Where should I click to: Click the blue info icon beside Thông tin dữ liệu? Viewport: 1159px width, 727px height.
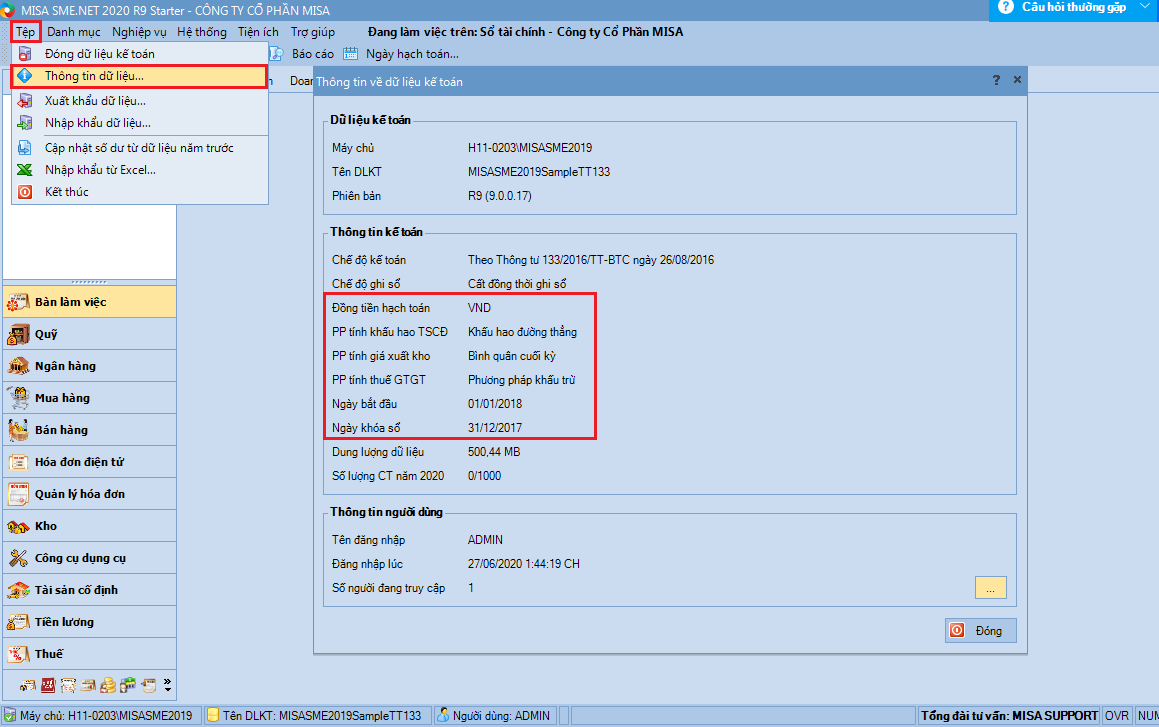pos(25,76)
